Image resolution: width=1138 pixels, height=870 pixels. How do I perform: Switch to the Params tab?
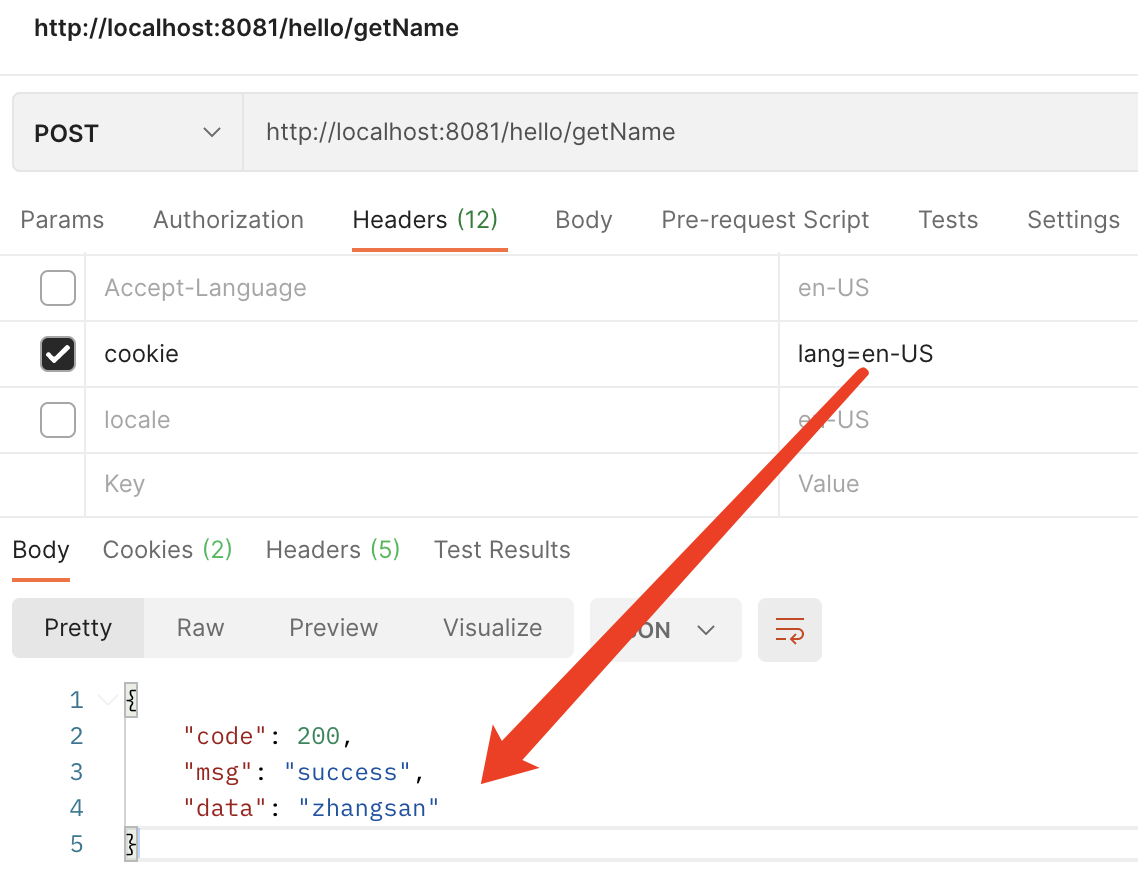[61, 219]
